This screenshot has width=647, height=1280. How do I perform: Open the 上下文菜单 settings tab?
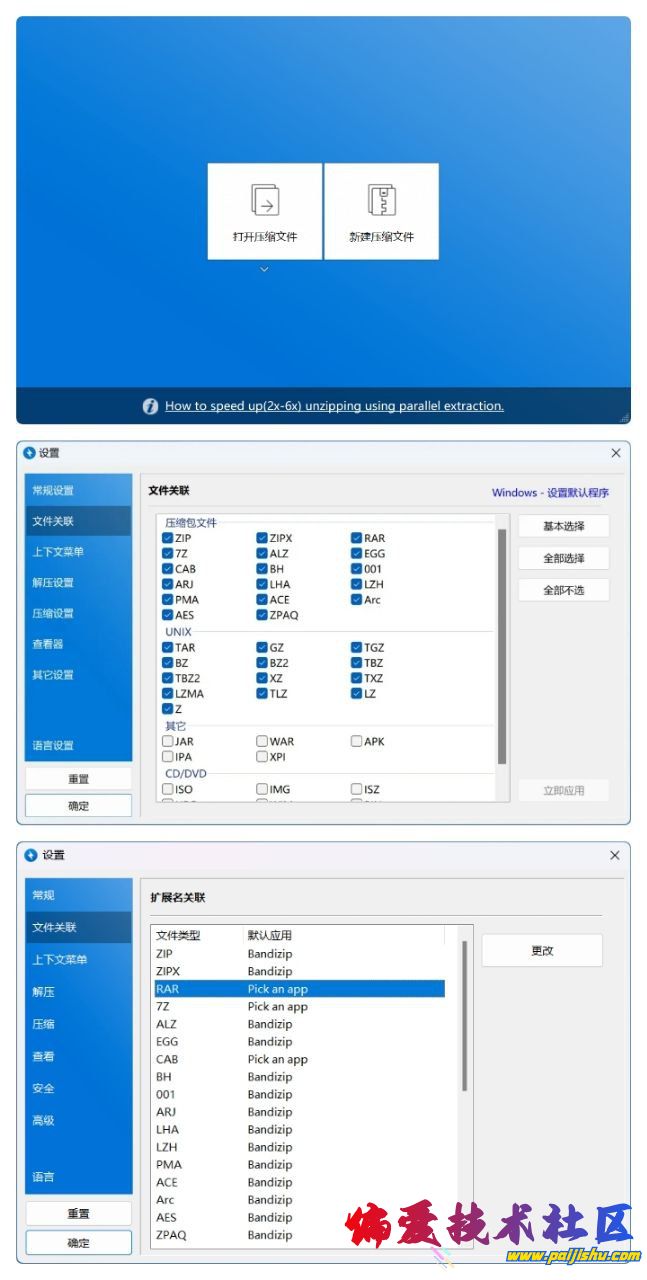58,552
